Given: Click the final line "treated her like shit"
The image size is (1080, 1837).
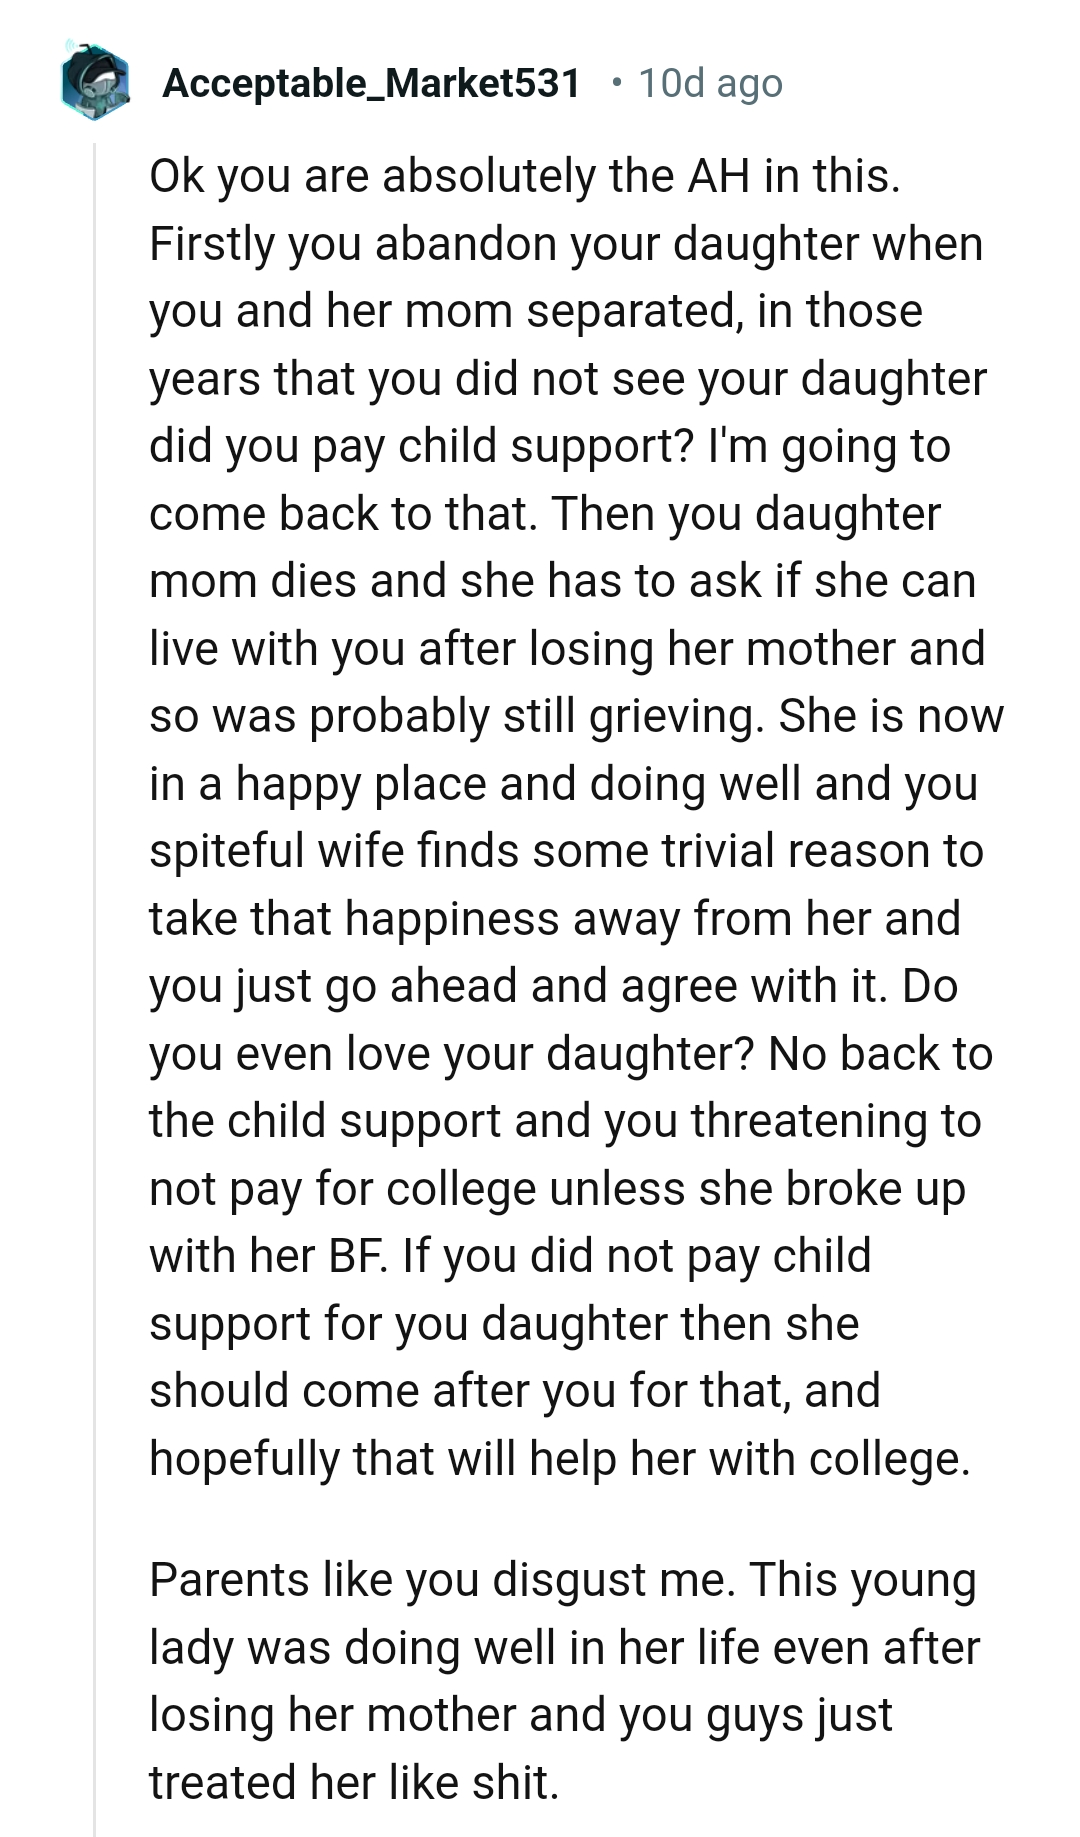Looking at the screenshot, I should click(x=353, y=1783).
